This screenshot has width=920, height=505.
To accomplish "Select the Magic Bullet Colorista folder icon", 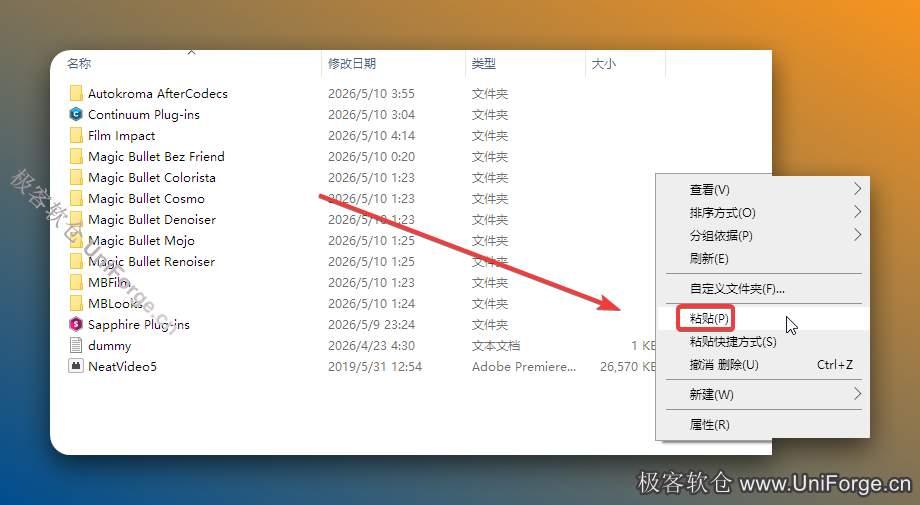I will click(76, 178).
